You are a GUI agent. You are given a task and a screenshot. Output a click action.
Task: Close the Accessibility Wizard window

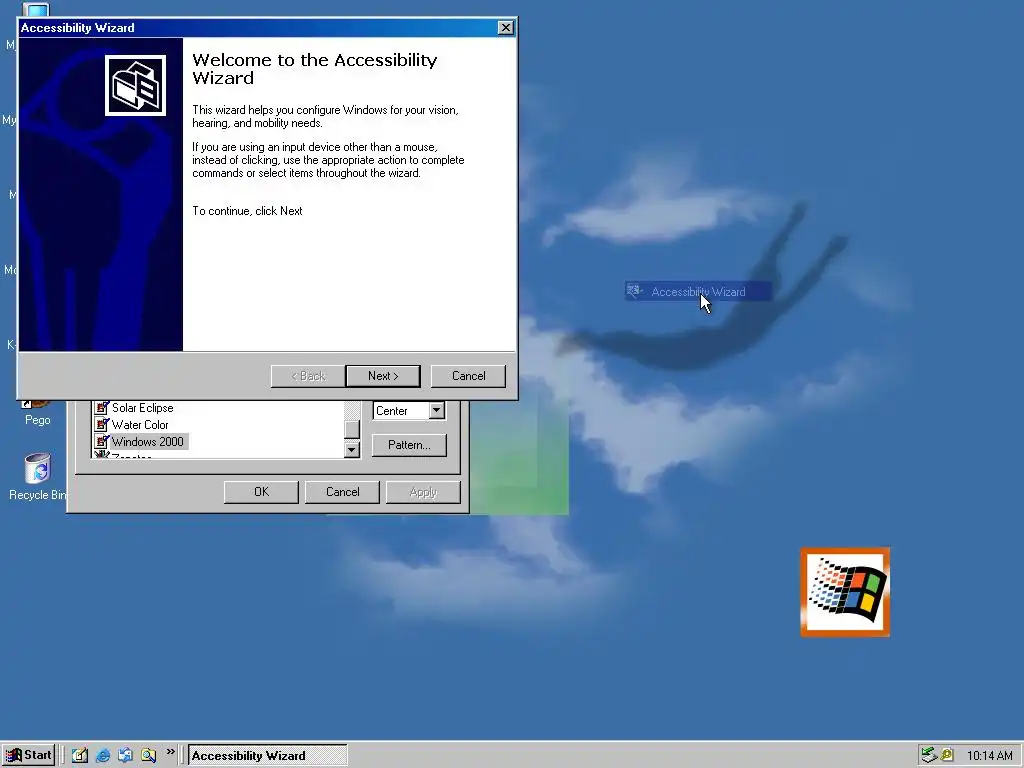coord(505,27)
